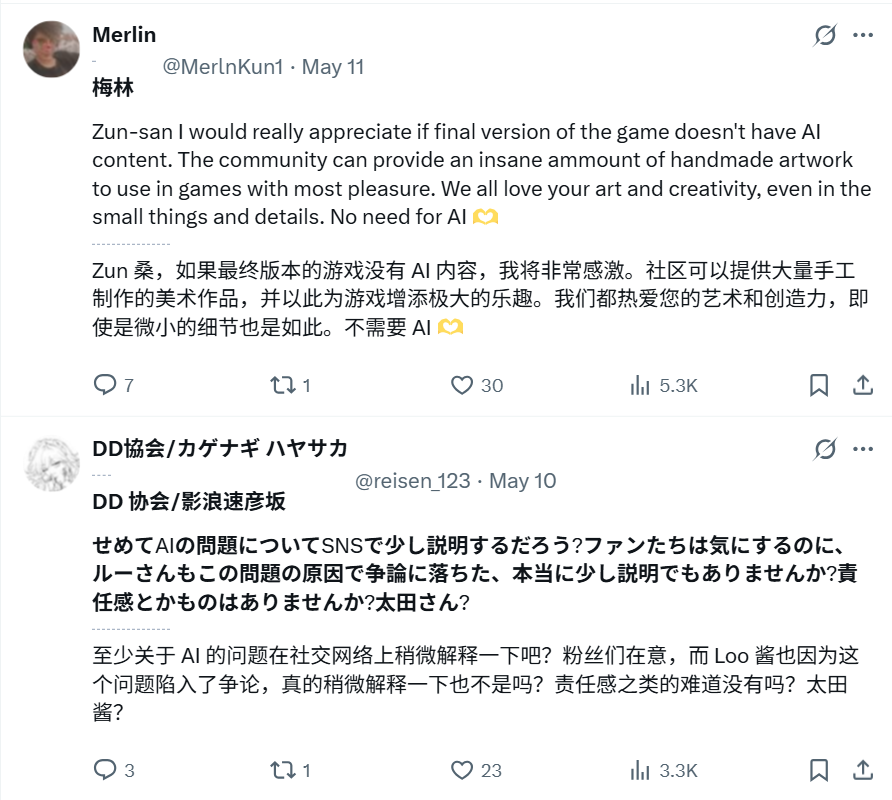
Task: Like Merlin's tweet
Action: tap(460, 384)
